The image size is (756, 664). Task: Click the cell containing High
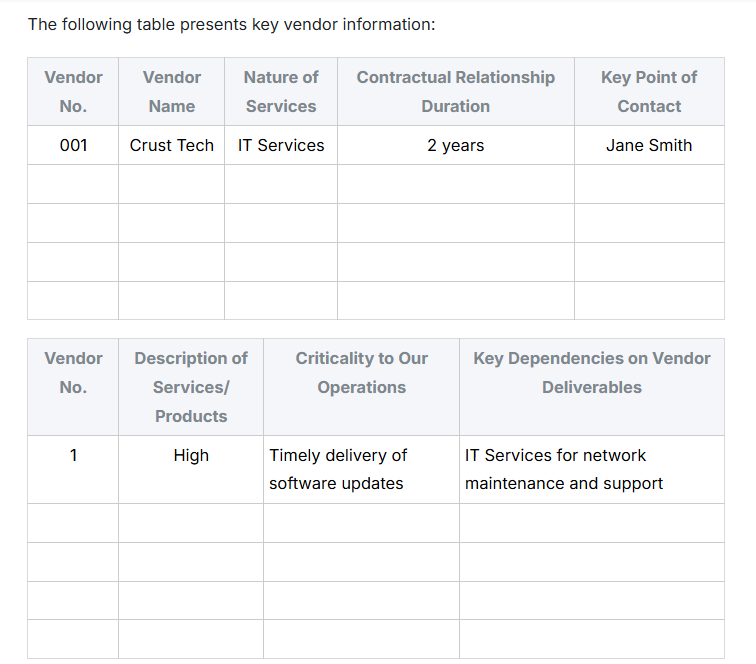[190, 456]
